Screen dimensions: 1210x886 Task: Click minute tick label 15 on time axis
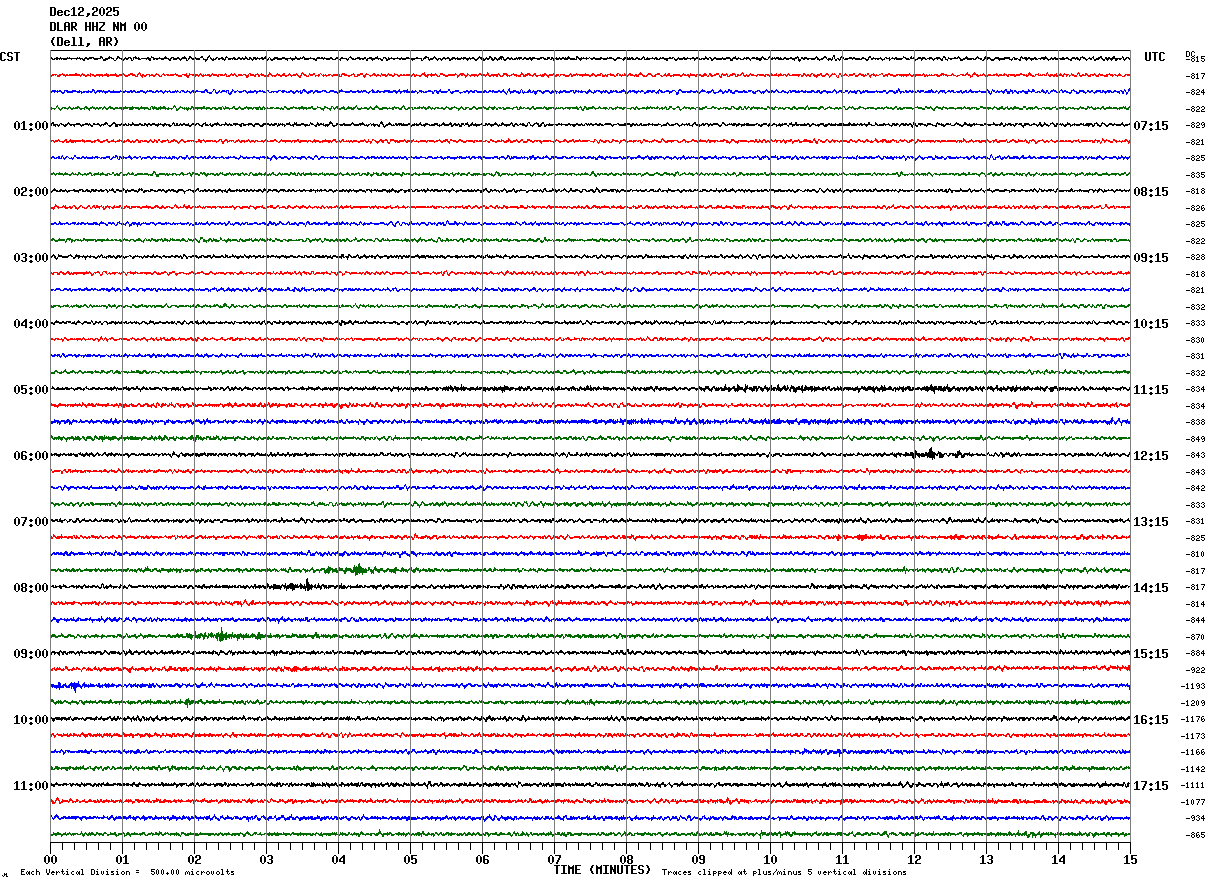pos(1130,859)
